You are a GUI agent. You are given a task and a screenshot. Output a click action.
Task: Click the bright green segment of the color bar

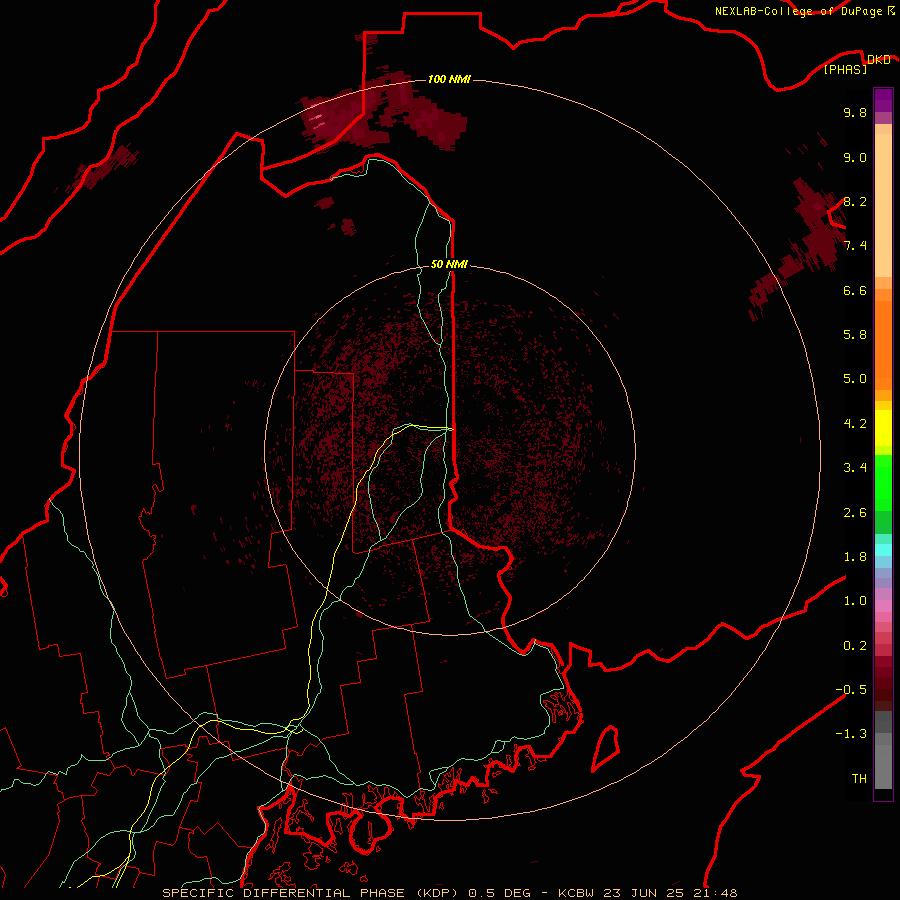(883, 483)
